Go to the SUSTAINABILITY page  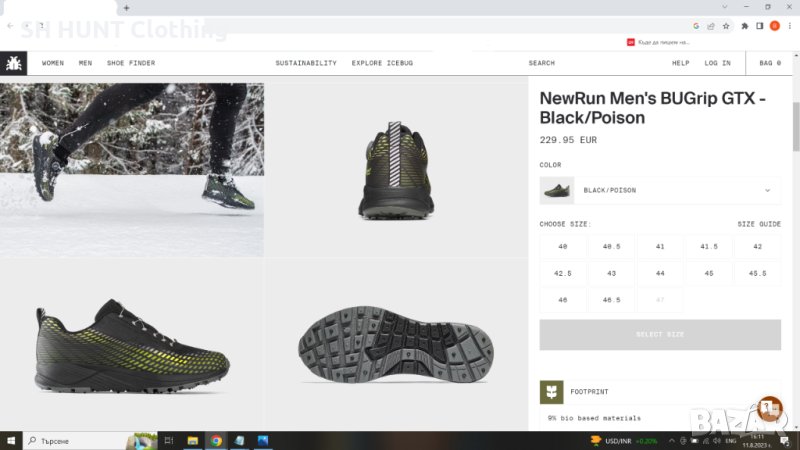coord(306,63)
